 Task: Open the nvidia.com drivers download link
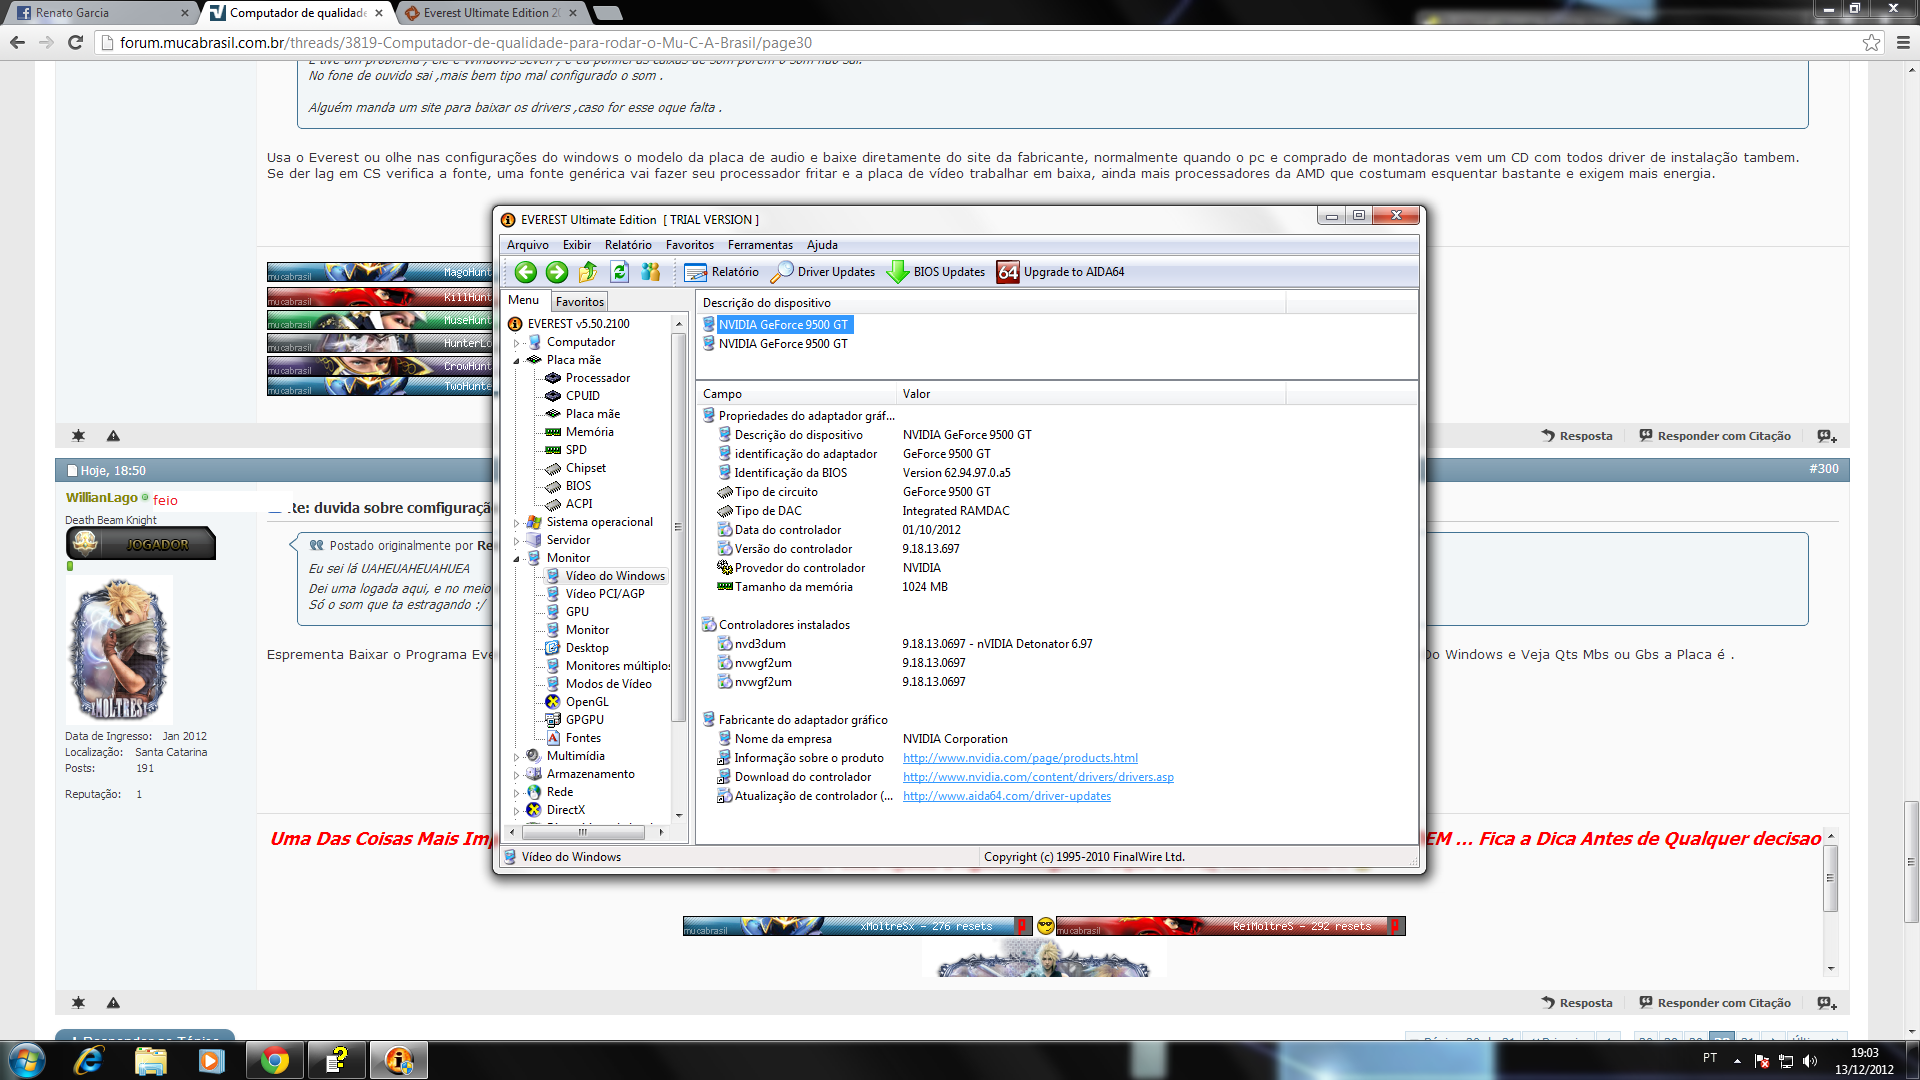[x=1037, y=777]
